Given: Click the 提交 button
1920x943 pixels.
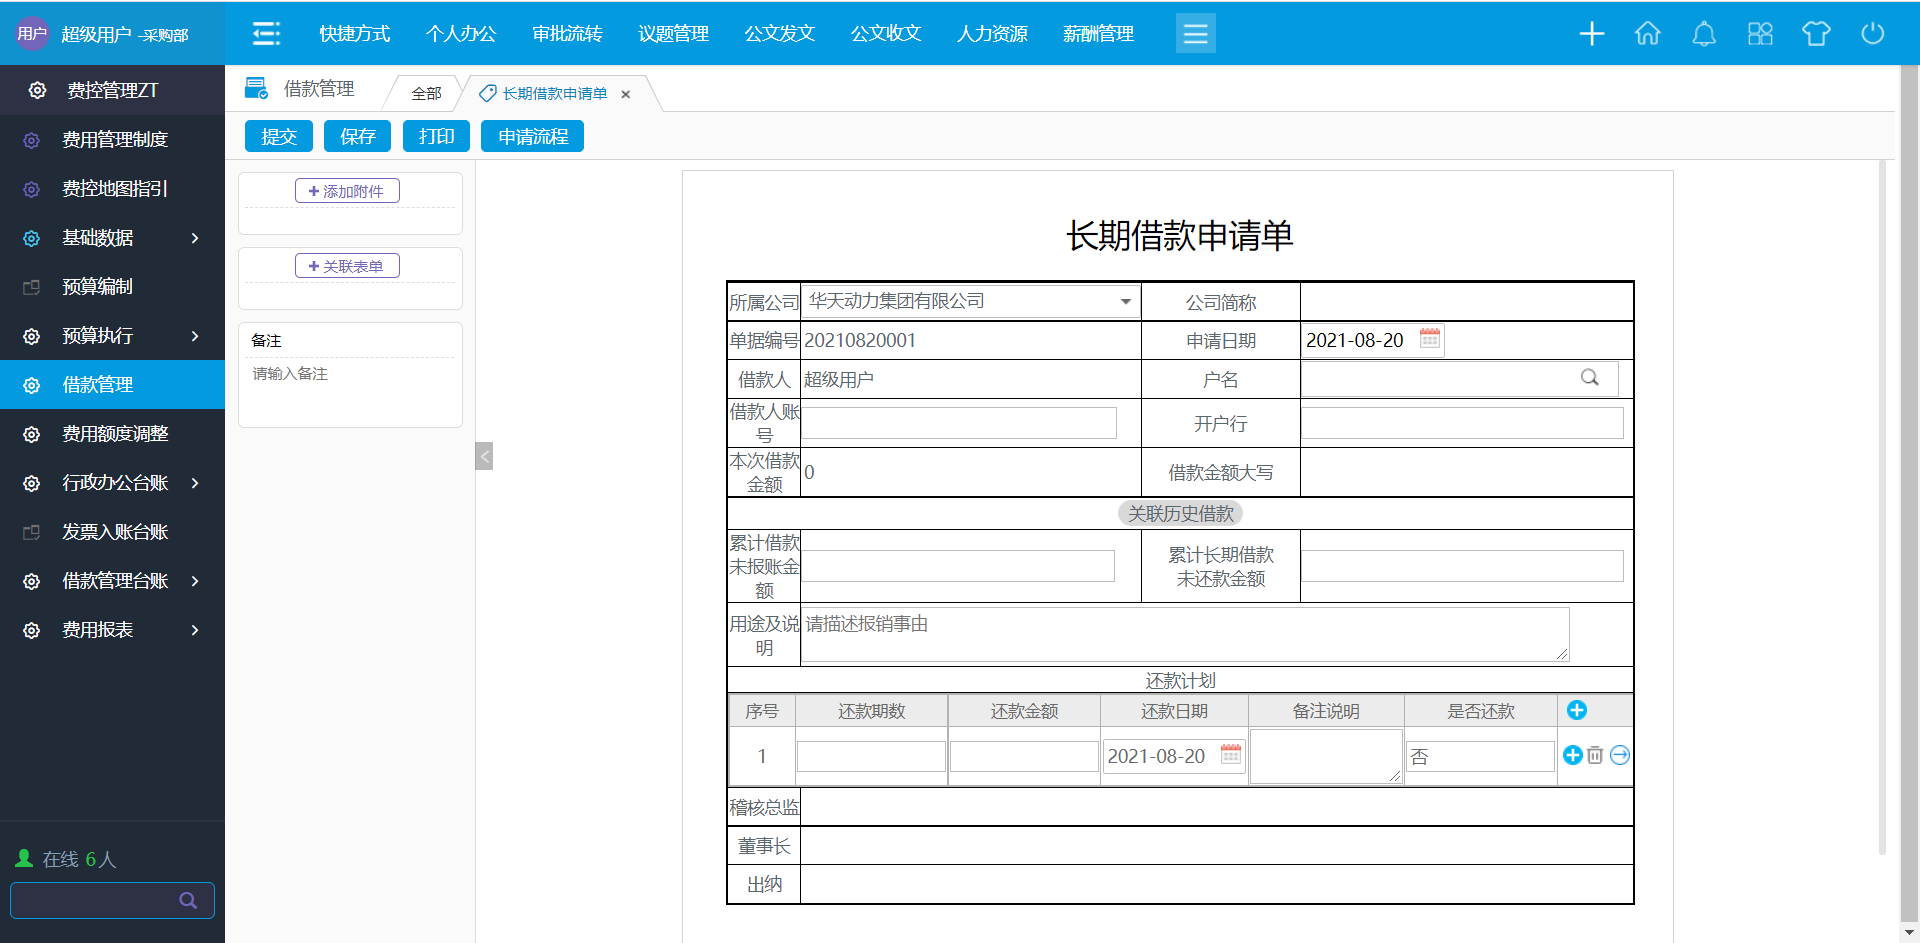Looking at the screenshot, I should pos(279,136).
